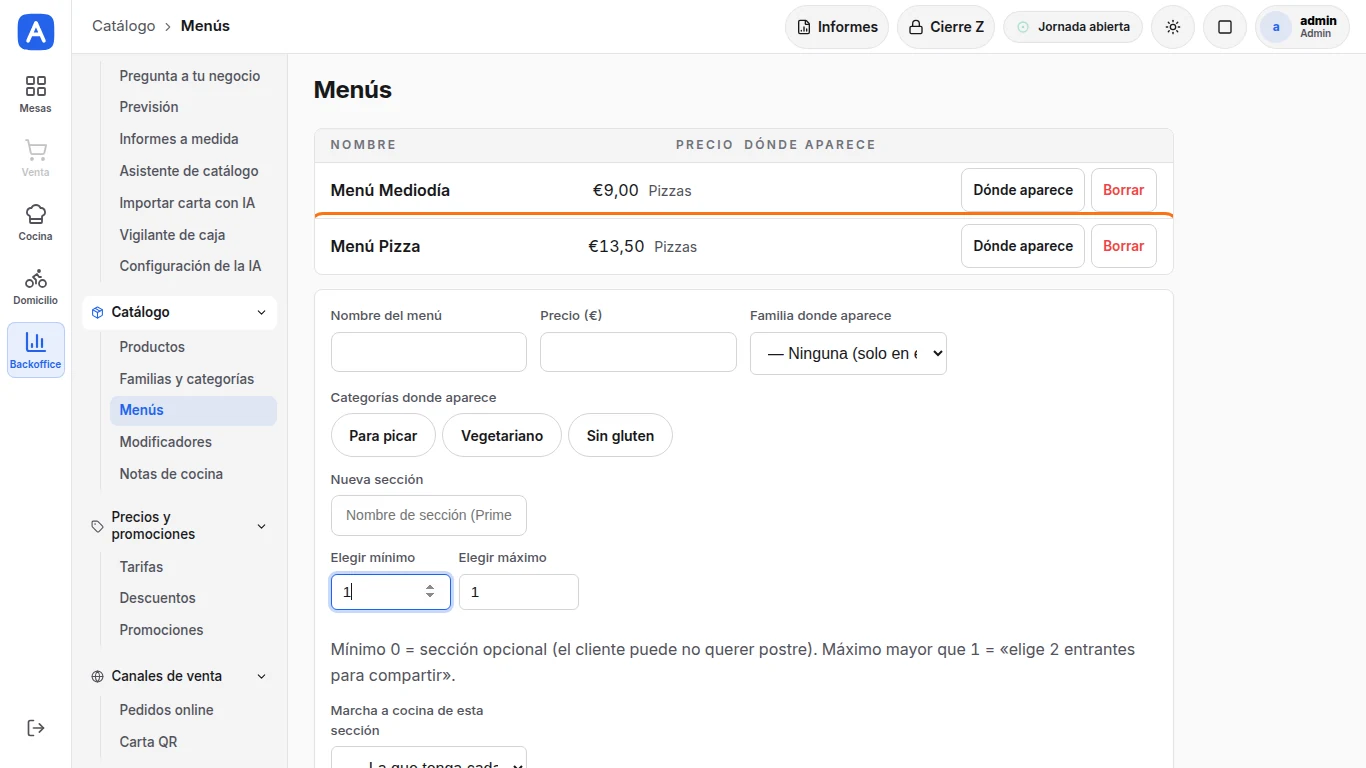
Task: Focus the Precio (€) input field
Action: pos(638,352)
